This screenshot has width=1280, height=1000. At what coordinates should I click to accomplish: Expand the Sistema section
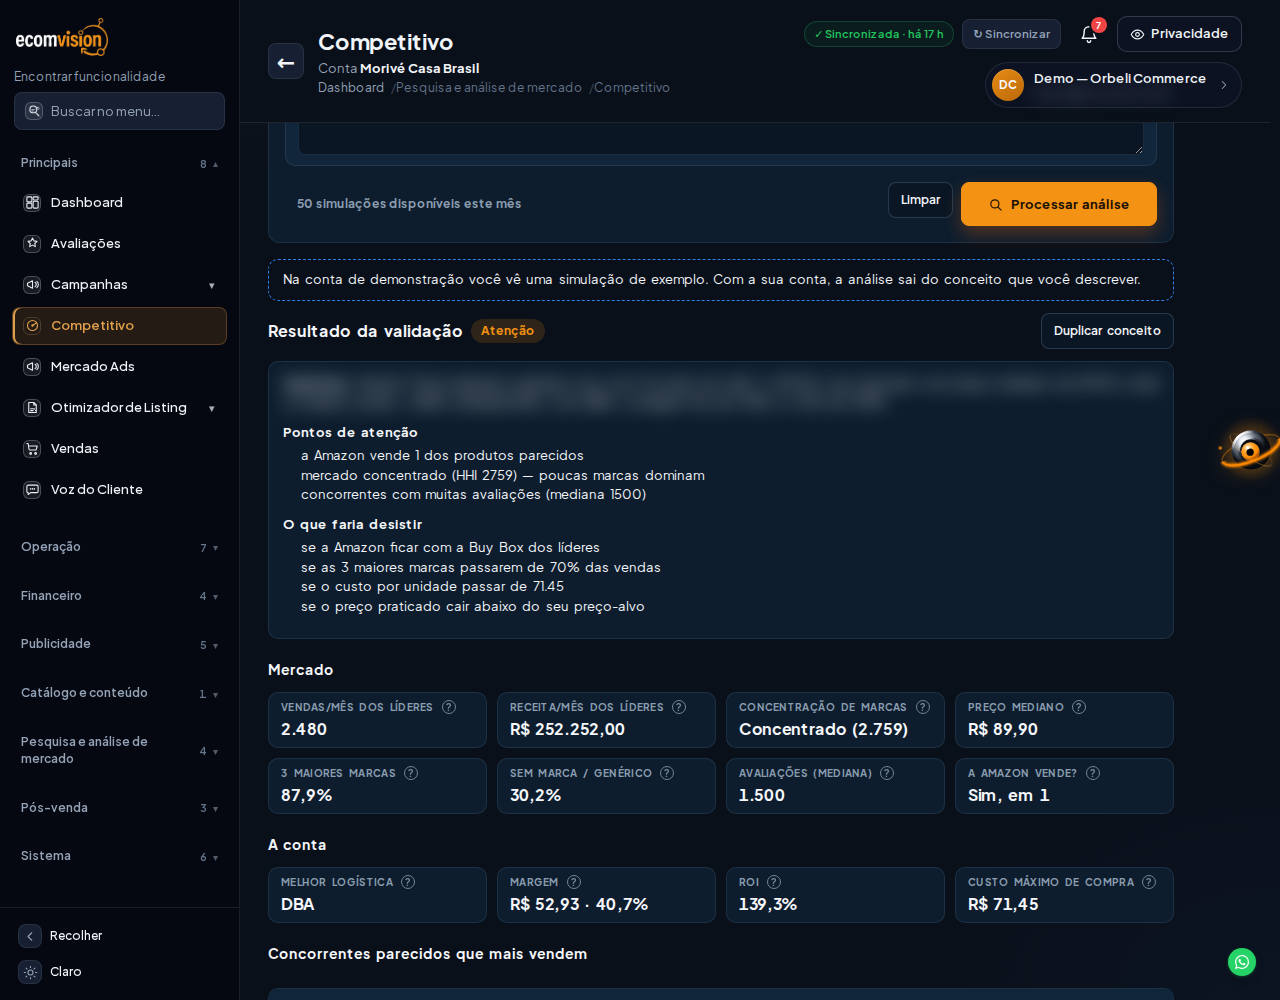pos(120,856)
